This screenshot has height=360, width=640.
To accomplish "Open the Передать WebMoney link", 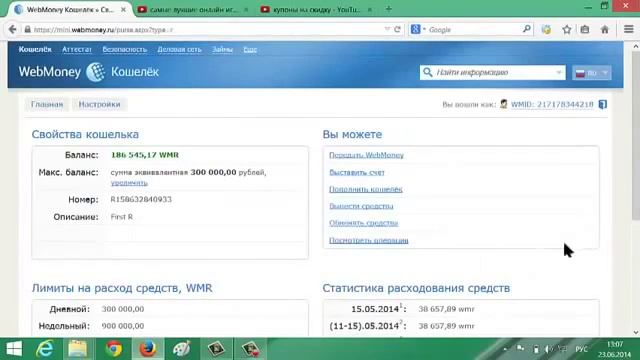I will tap(366, 155).
